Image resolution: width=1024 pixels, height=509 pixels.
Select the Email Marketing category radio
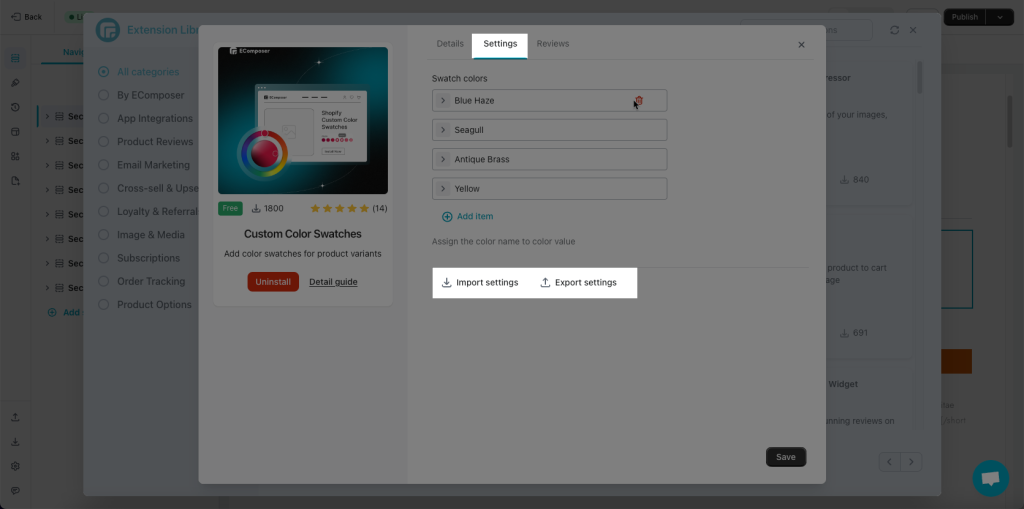coord(103,165)
